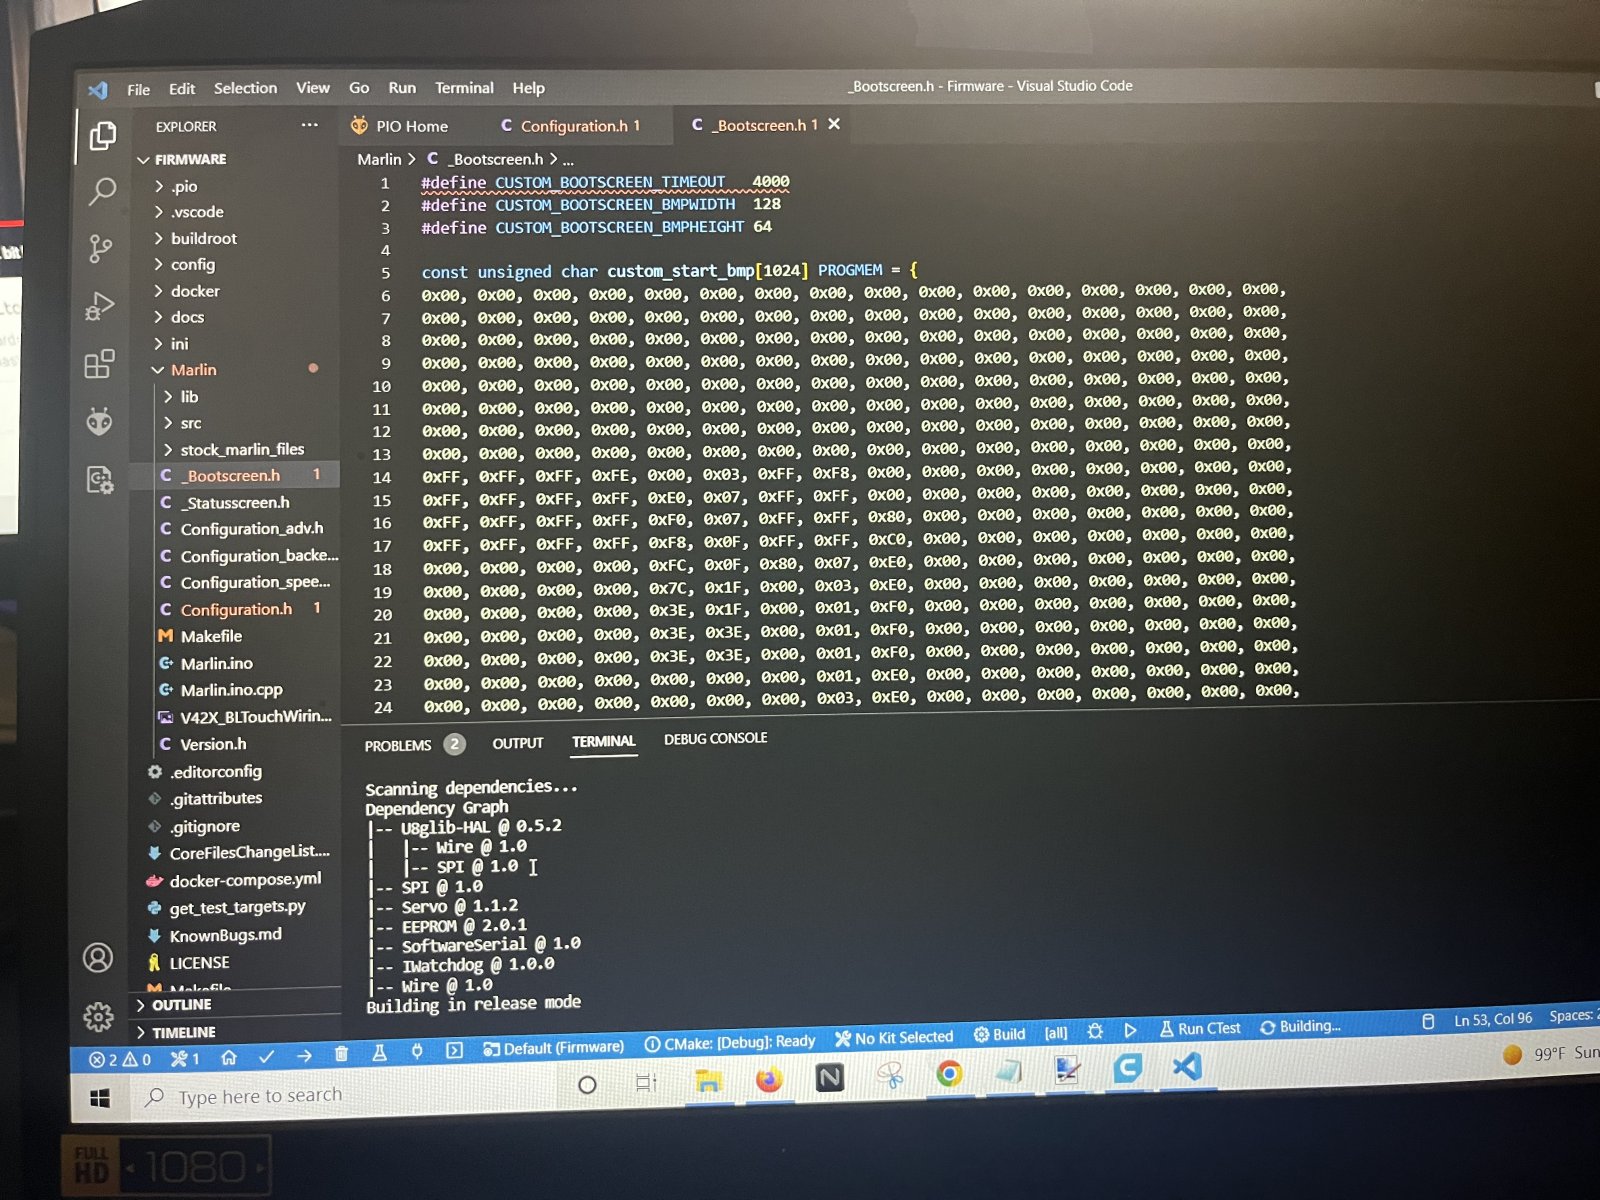
Task: Open the Terminal menu
Action: click(x=464, y=88)
